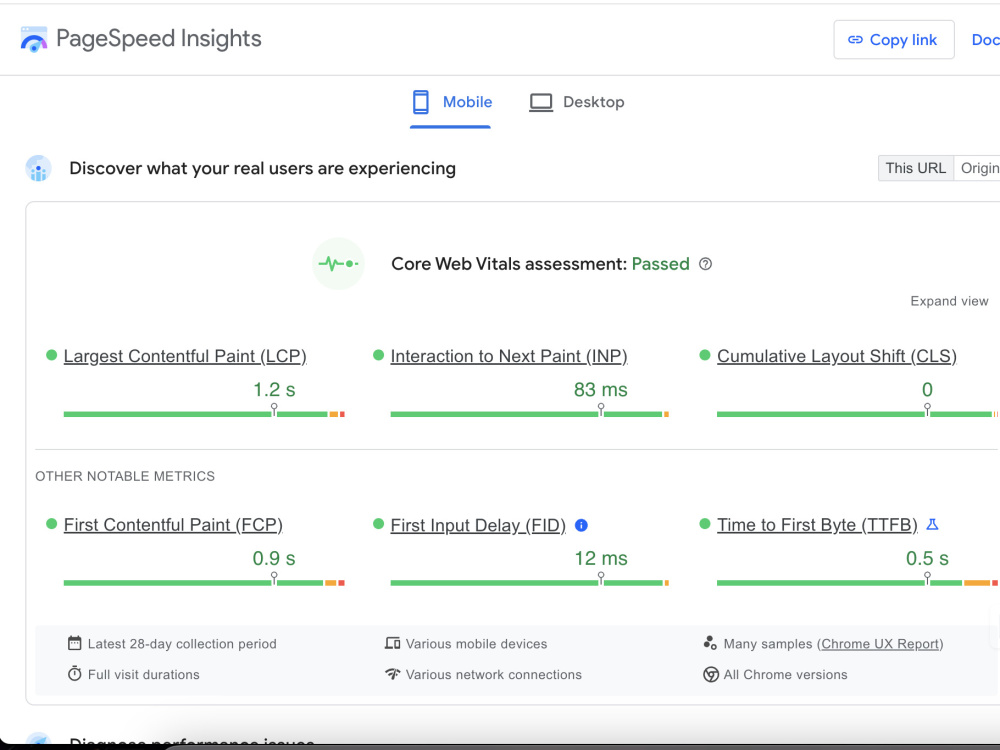
Task: Click the green status dot beside INP
Action: 378,355
